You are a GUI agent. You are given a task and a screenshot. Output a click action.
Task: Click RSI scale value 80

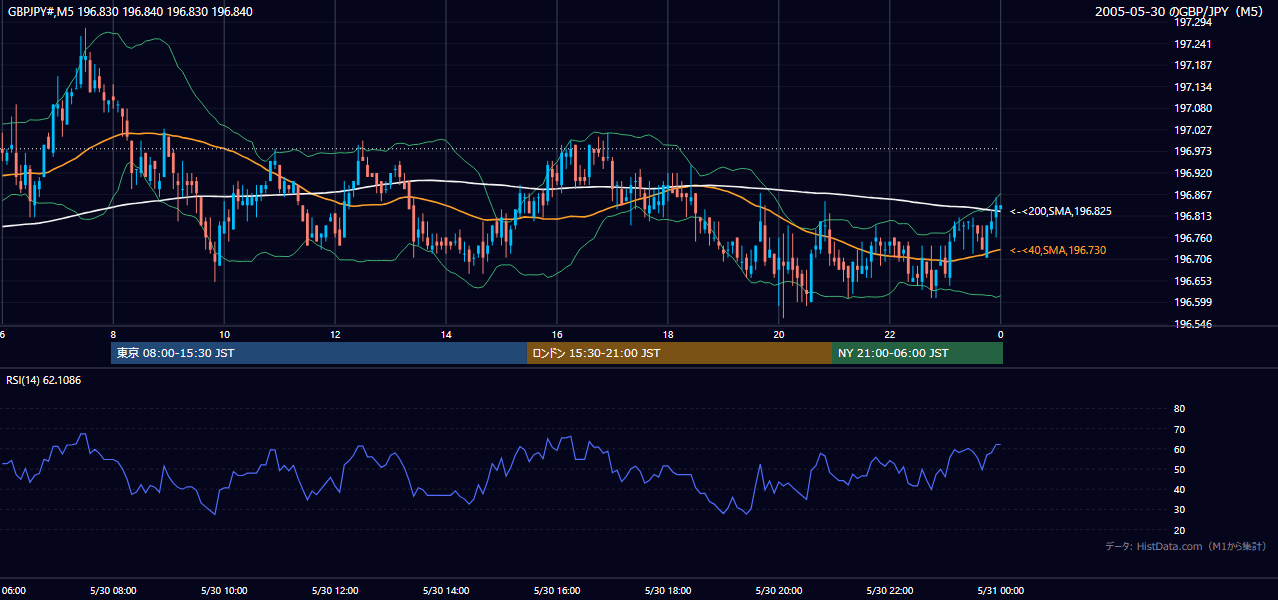[x=1179, y=409]
